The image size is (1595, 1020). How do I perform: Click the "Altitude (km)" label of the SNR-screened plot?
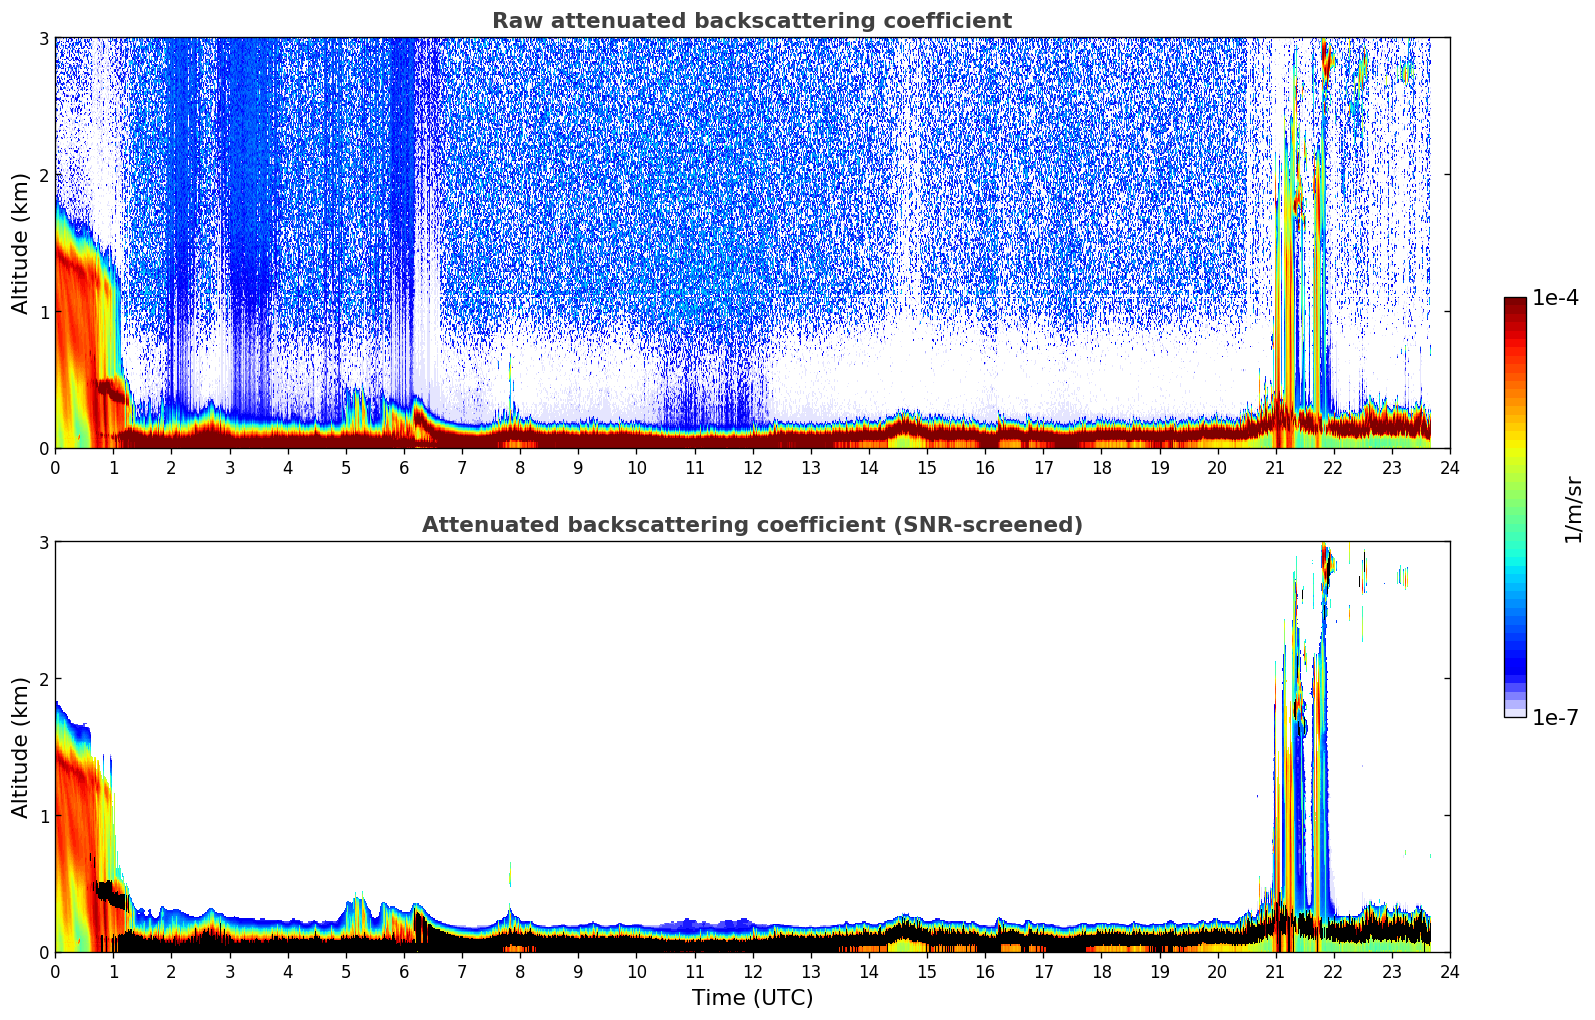pyautogui.click(x=21, y=747)
